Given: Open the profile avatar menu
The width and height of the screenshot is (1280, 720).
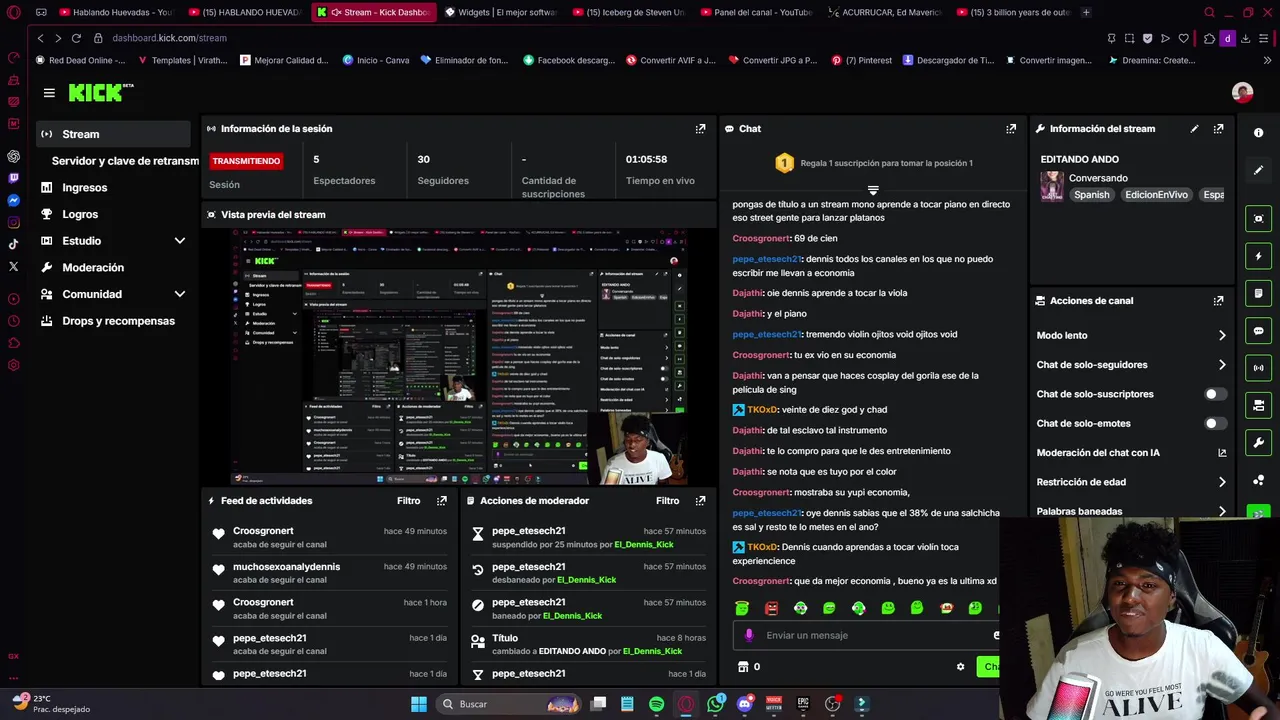Looking at the screenshot, I should click(1242, 93).
